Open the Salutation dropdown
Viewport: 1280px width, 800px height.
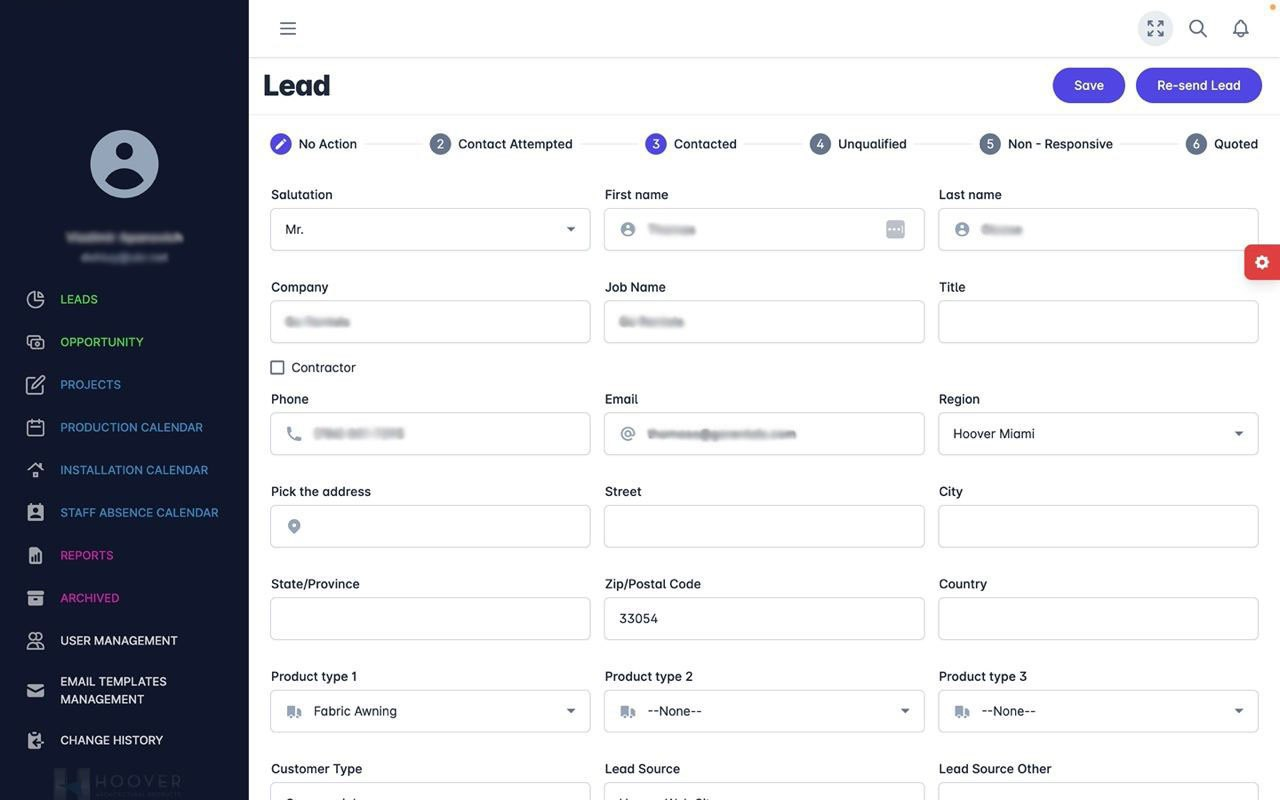pos(430,229)
